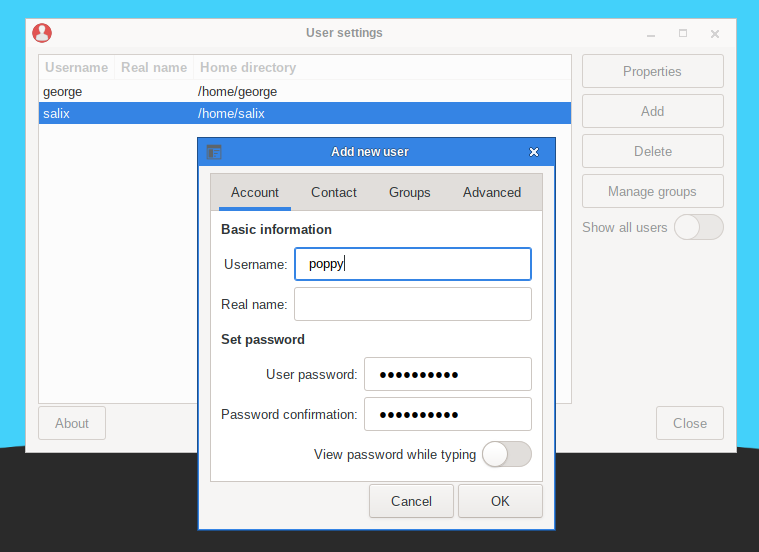Click the Add new user dialog window icon

coord(214,152)
